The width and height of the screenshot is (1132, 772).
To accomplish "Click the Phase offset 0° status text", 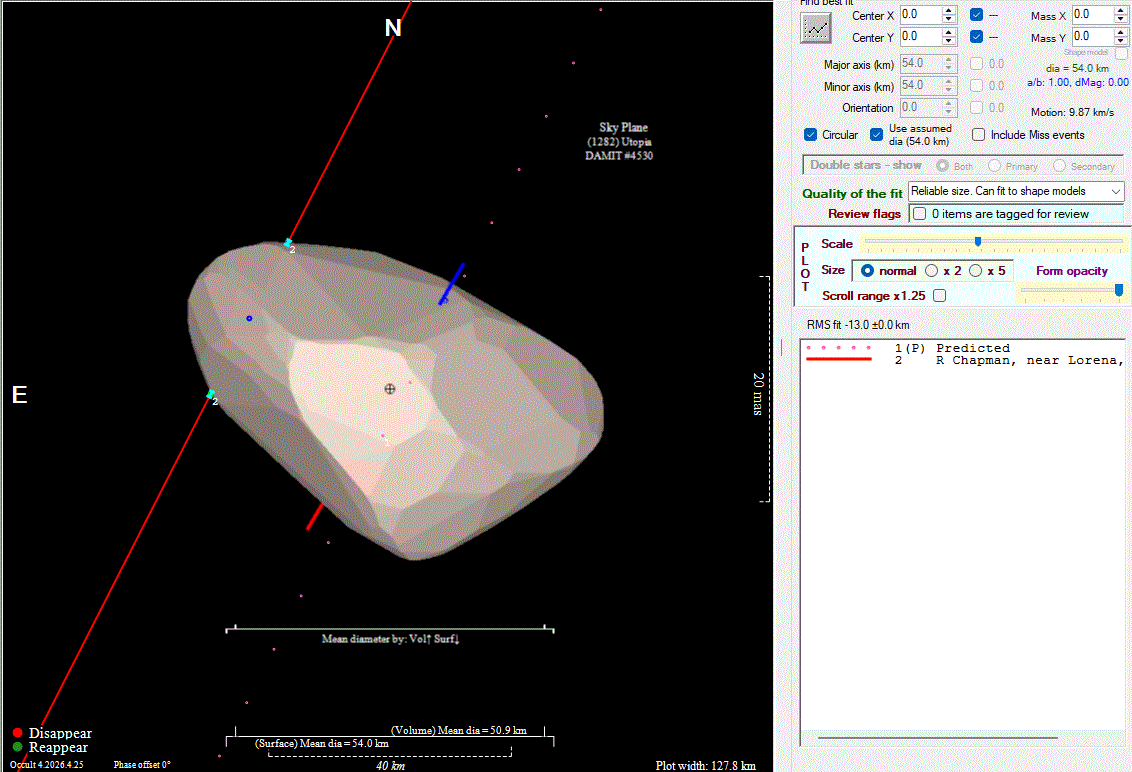I will 142,765.
